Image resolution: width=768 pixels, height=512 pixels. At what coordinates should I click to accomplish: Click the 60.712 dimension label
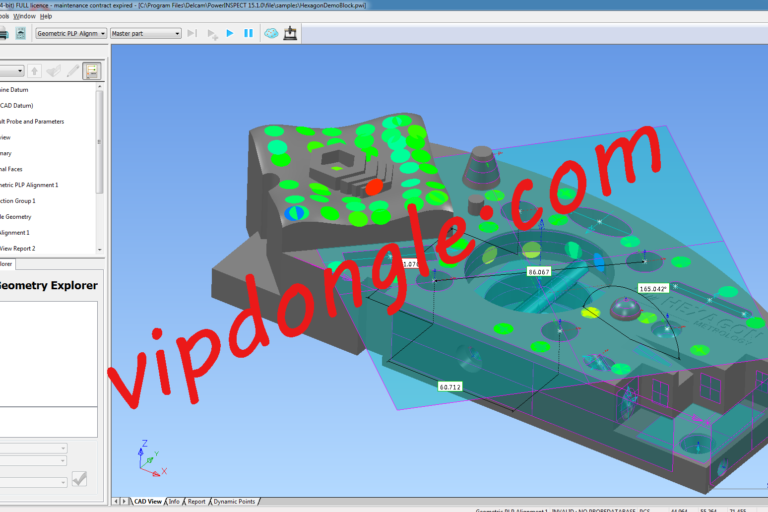[450, 387]
